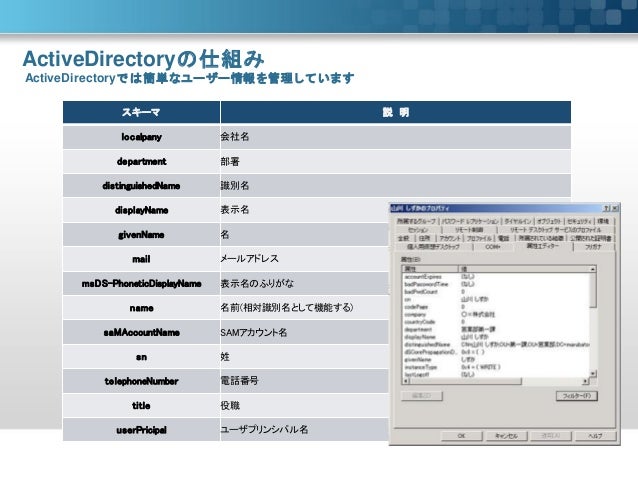Click the mail cell in the slide table
This screenshot has height=479, width=638.
tap(141, 259)
